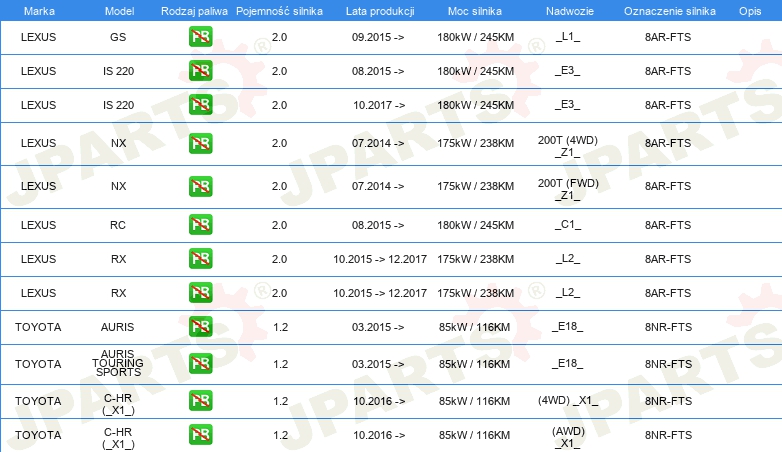The width and height of the screenshot is (782, 452).
Task: Click LEXUS brand cell in GS row
Action: tap(38, 37)
